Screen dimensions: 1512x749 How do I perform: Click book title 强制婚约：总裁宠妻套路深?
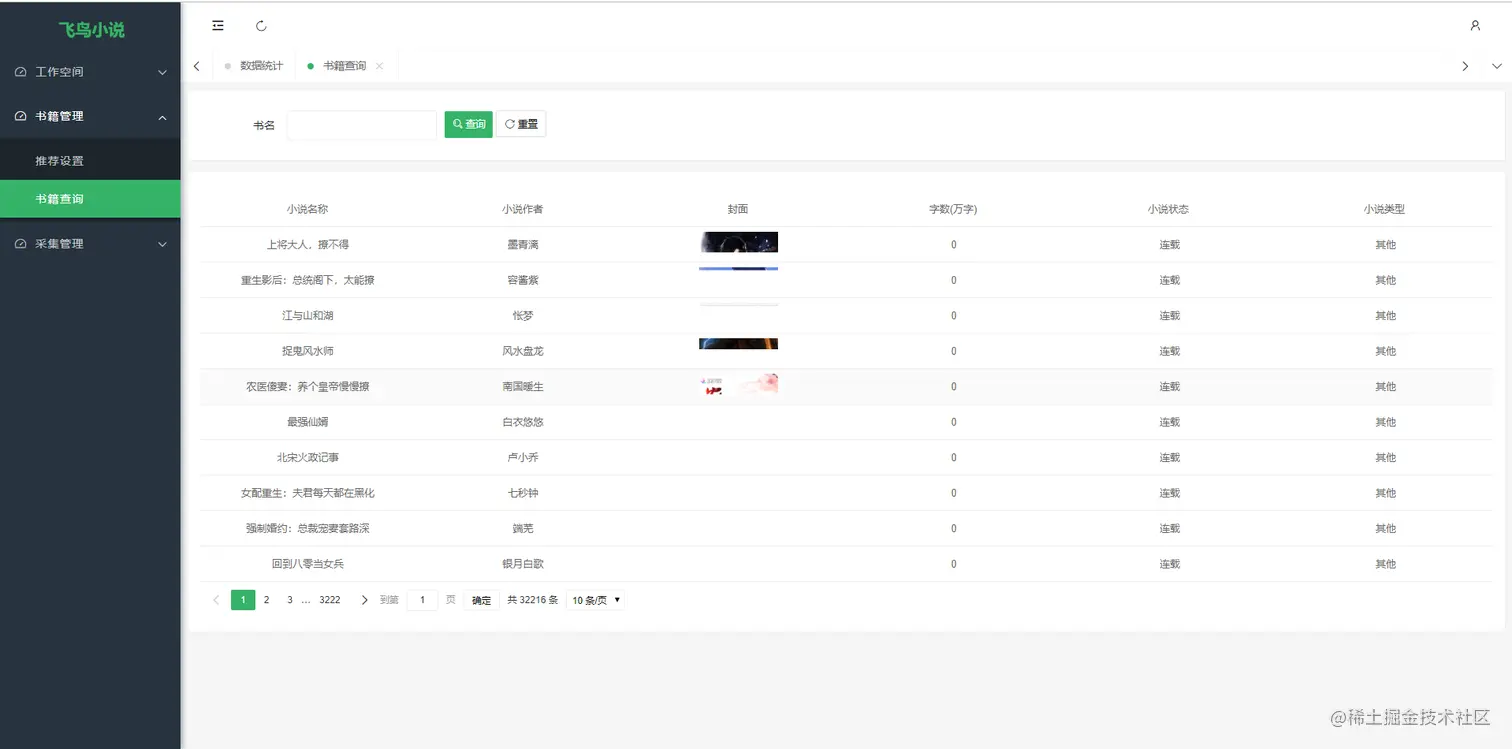308,529
